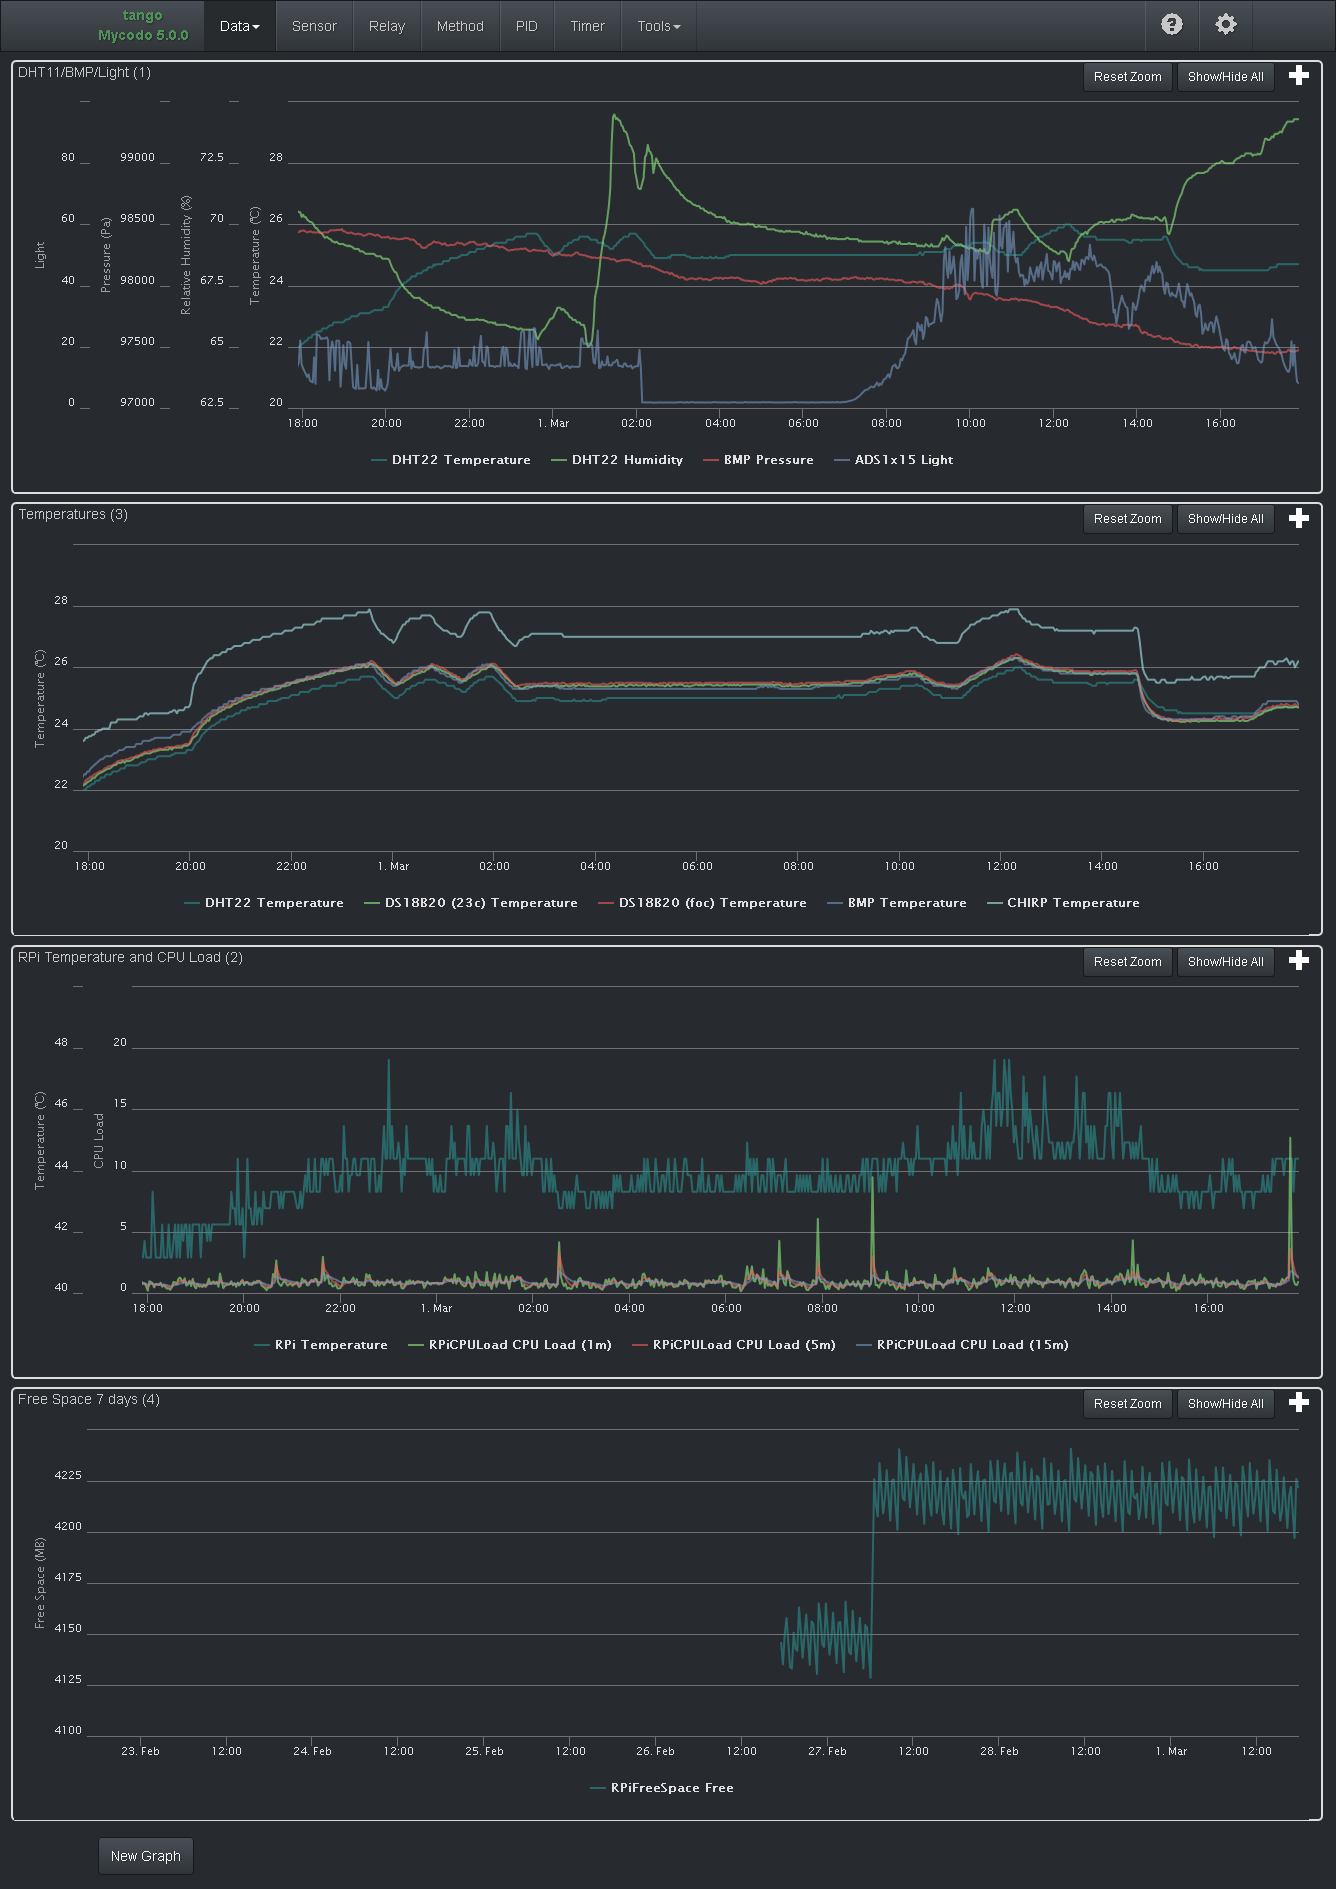Open the Tools dropdown menu
Screen dimensions: 1336x1889
[x=659, y=26]
